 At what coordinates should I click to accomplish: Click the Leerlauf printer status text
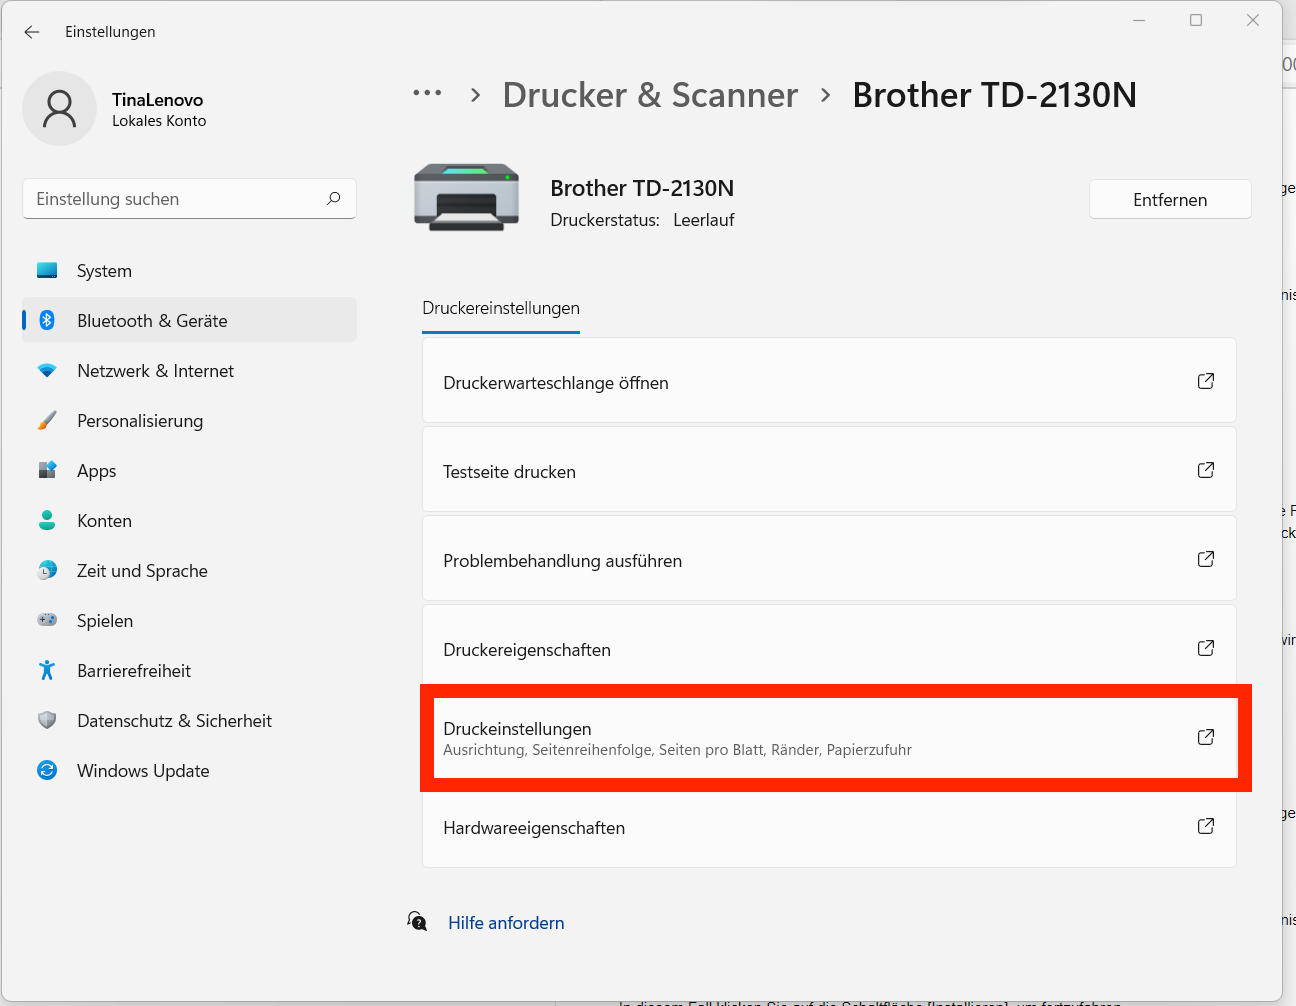704,220
